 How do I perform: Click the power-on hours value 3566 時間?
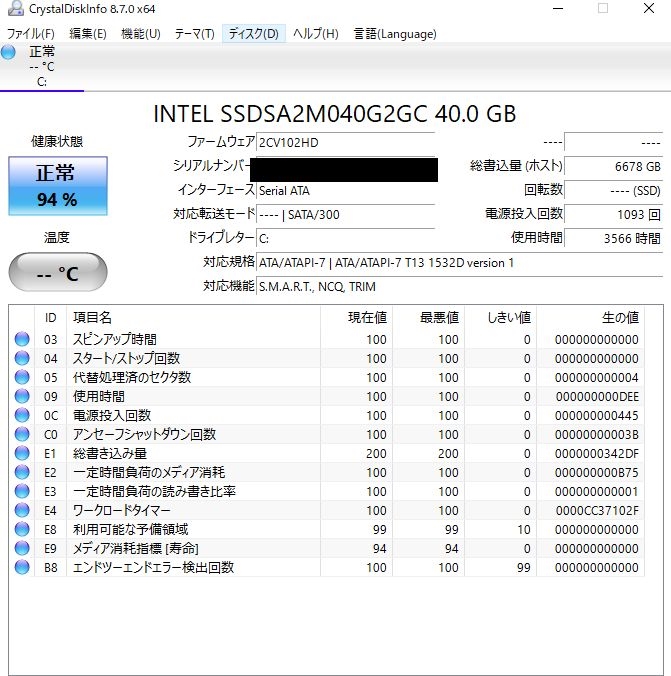[x=614, y=238]
